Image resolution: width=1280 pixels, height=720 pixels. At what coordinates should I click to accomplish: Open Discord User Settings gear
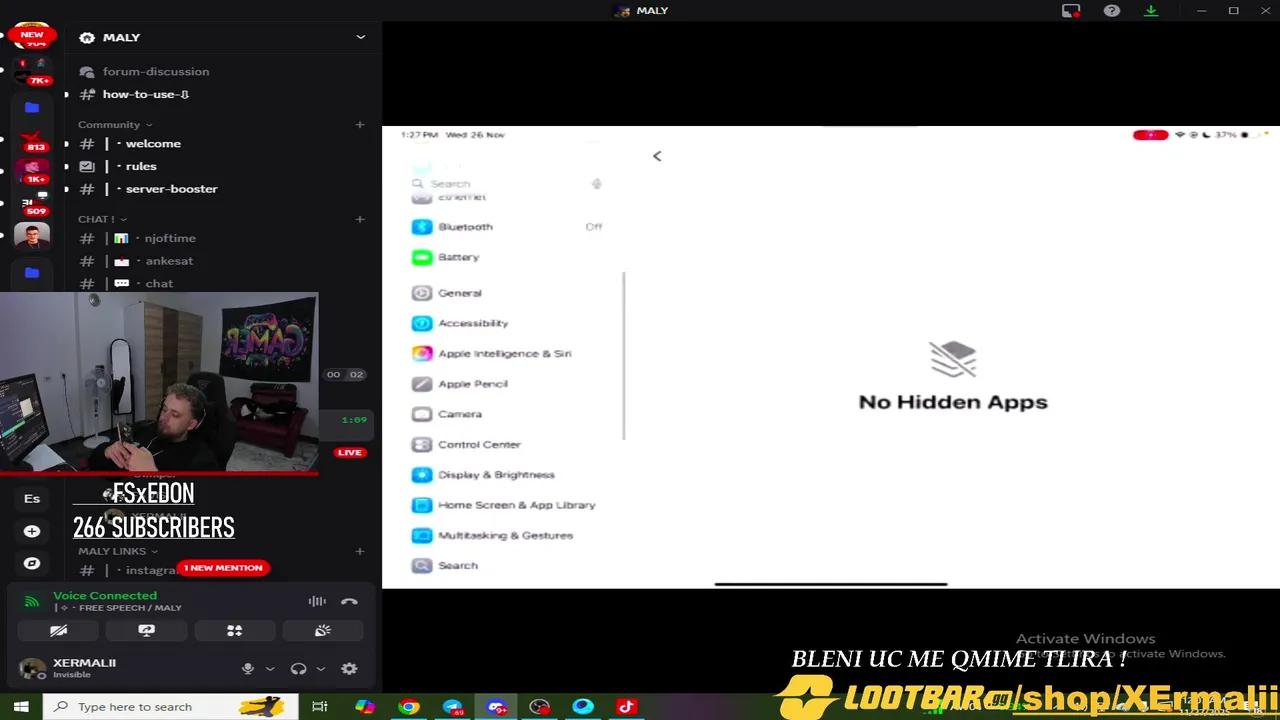click(349, 669)
